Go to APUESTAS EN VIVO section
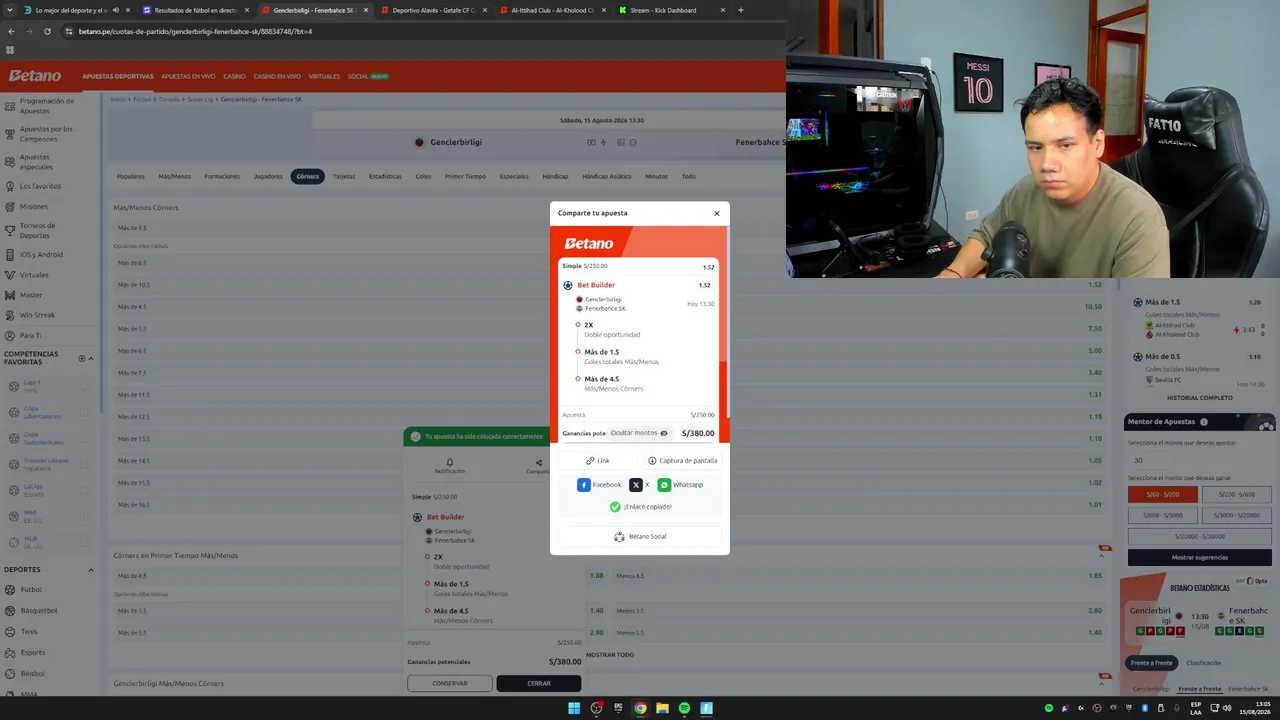 tap(188, 77)
